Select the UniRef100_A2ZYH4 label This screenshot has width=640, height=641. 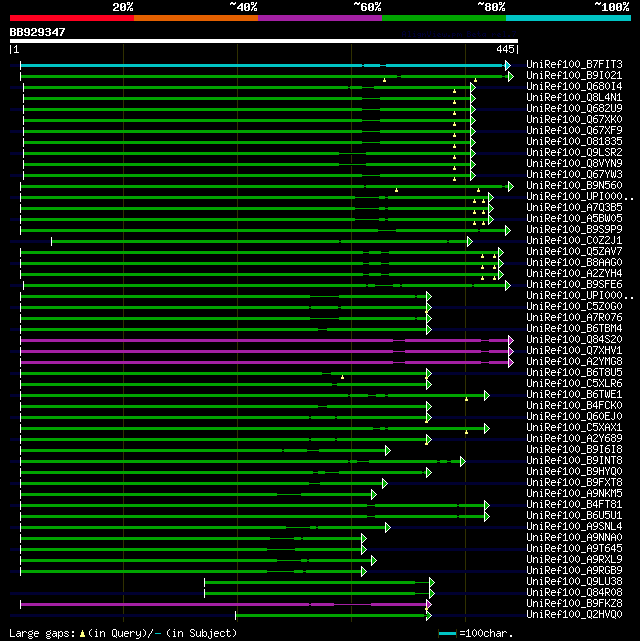(574, 274)
